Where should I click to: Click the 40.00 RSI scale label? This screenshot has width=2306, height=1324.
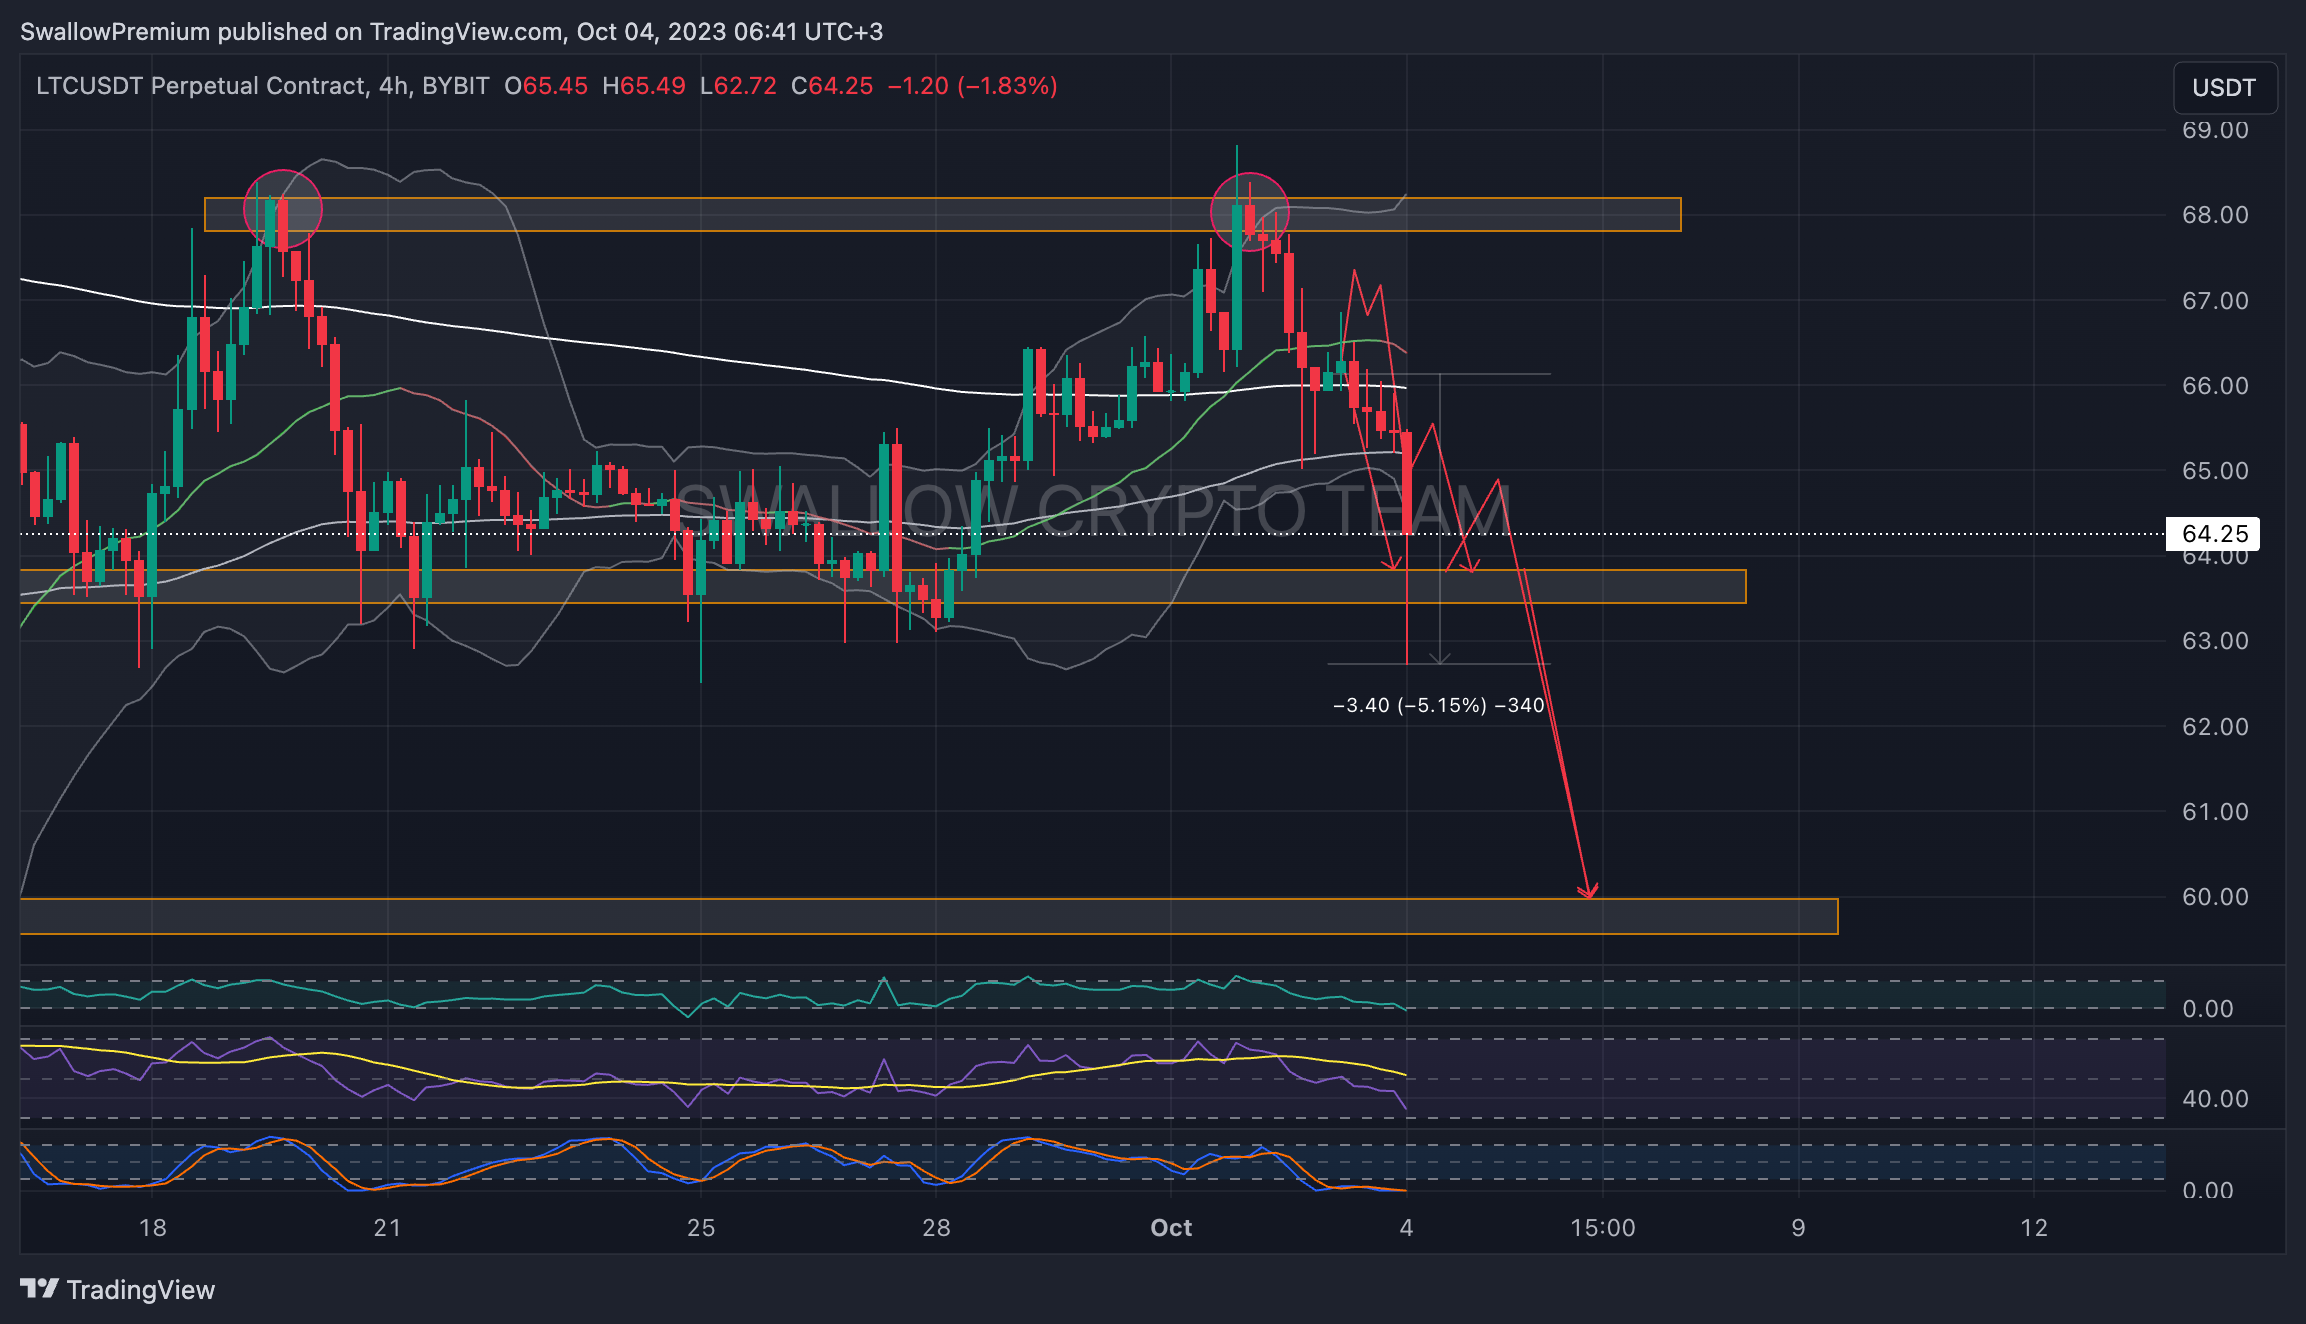[2215, 1099]
